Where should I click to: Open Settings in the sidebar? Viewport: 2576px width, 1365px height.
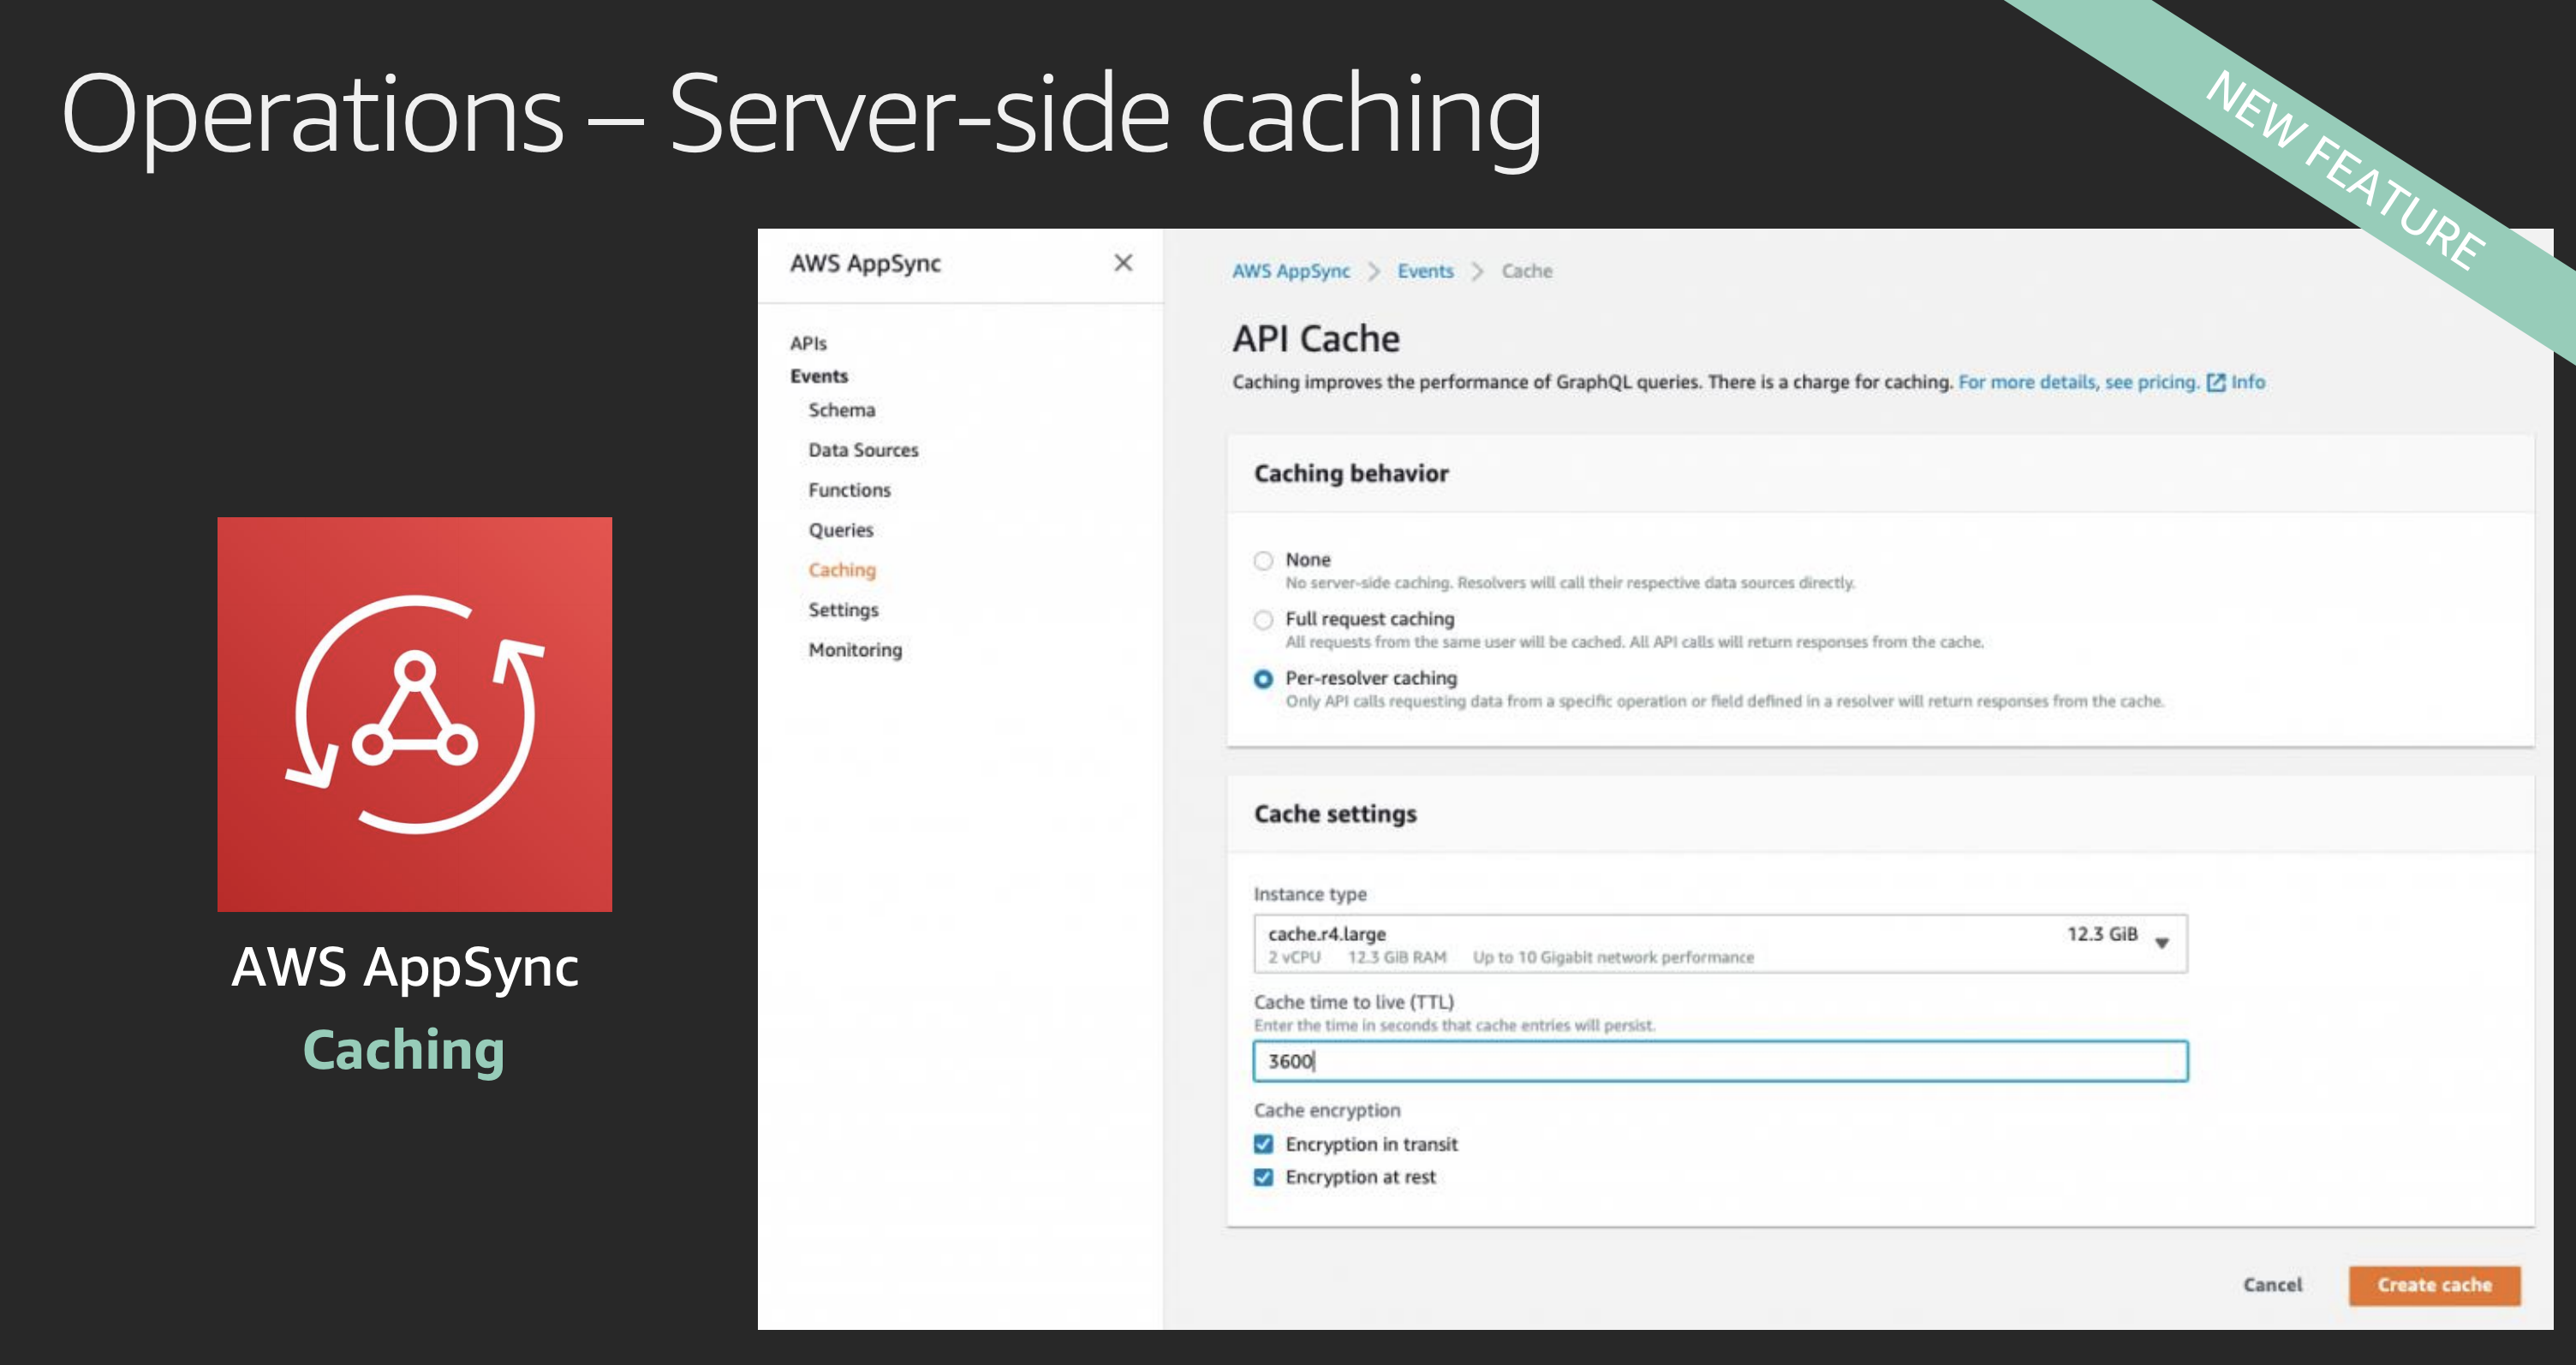tap(843, 610)
